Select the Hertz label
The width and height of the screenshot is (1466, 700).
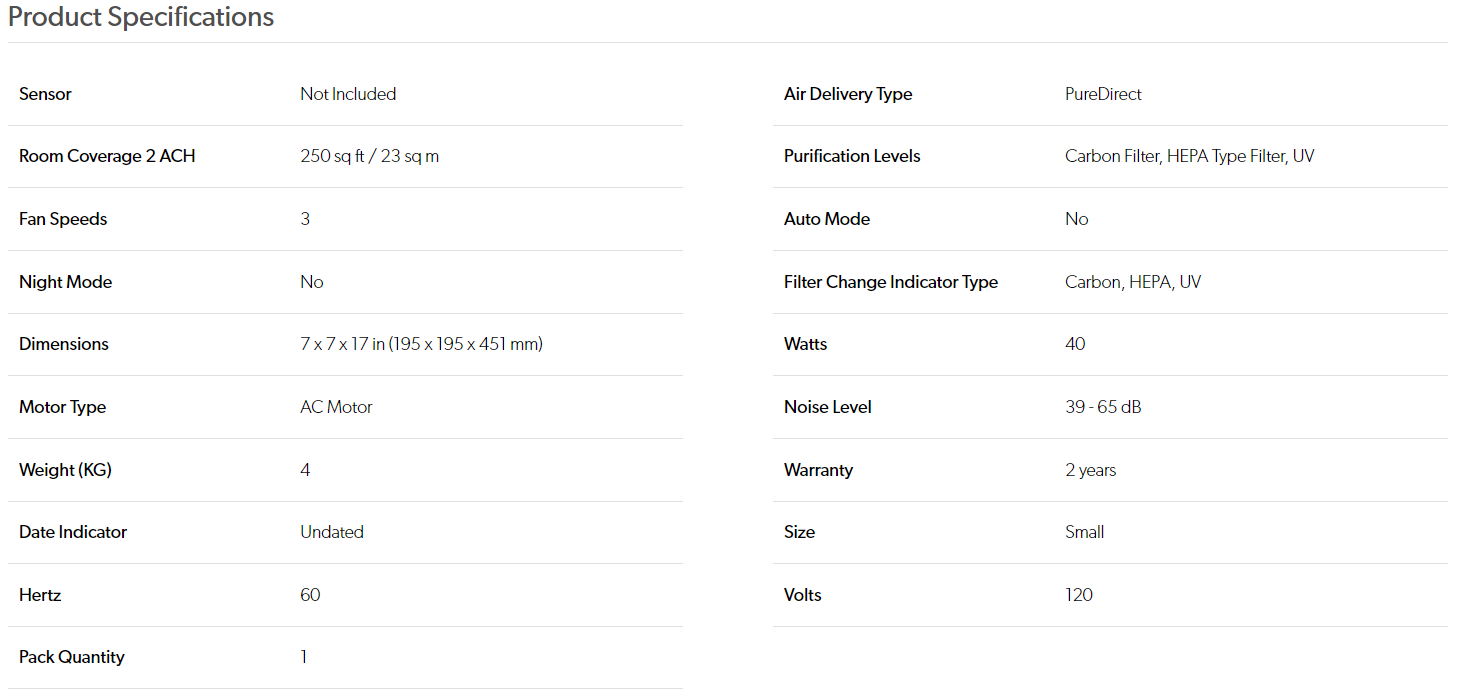[x=40, y=595]
